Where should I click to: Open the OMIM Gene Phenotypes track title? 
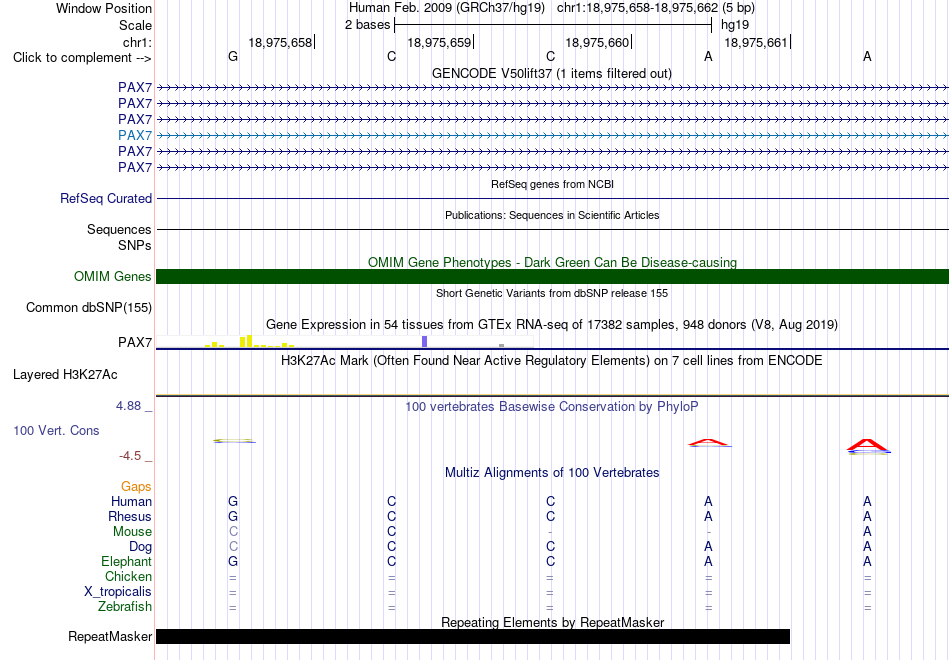click(x=552, y=262)
